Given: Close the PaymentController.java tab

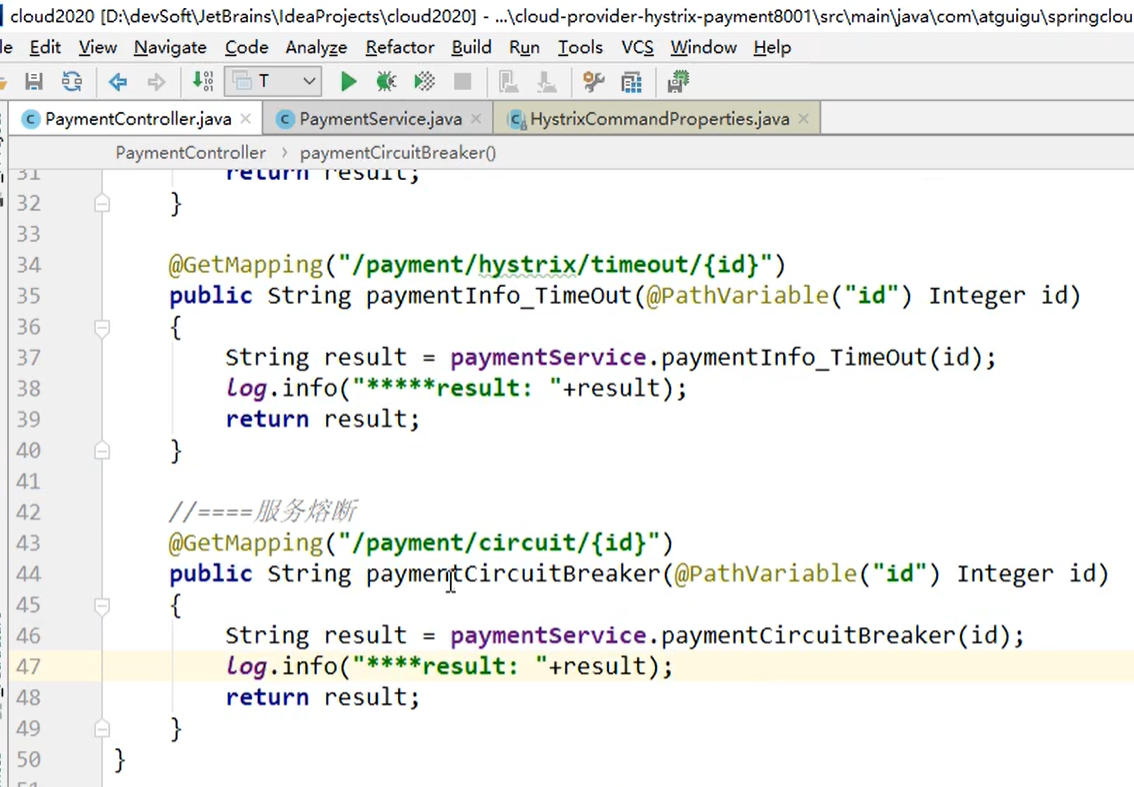Looking at the screenshot, I should [x=246, y=119].
